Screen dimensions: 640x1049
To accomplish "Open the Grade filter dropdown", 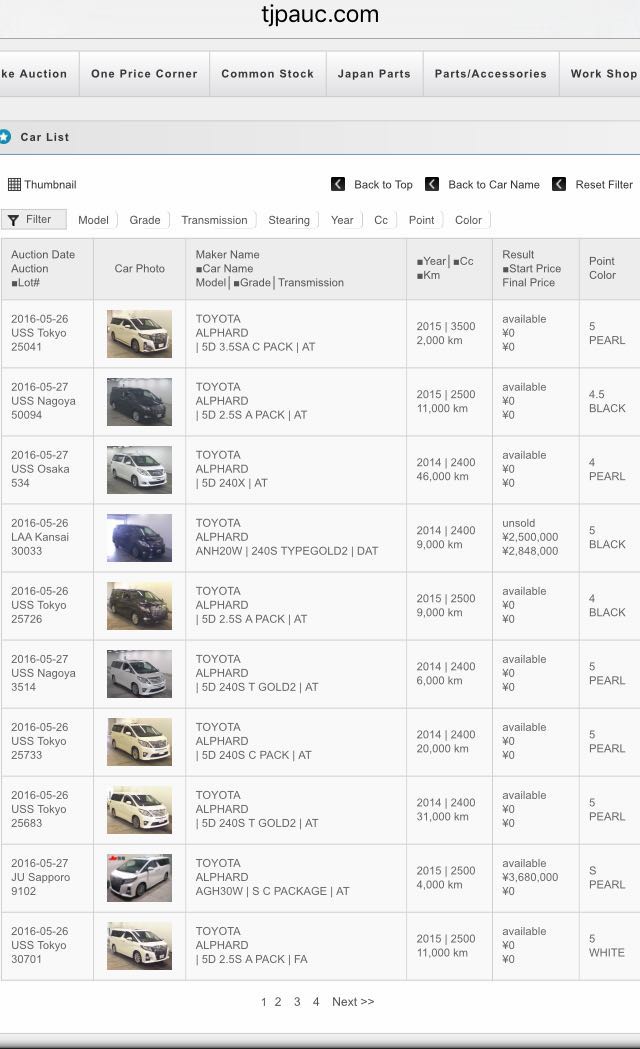I will coord(145,220).
